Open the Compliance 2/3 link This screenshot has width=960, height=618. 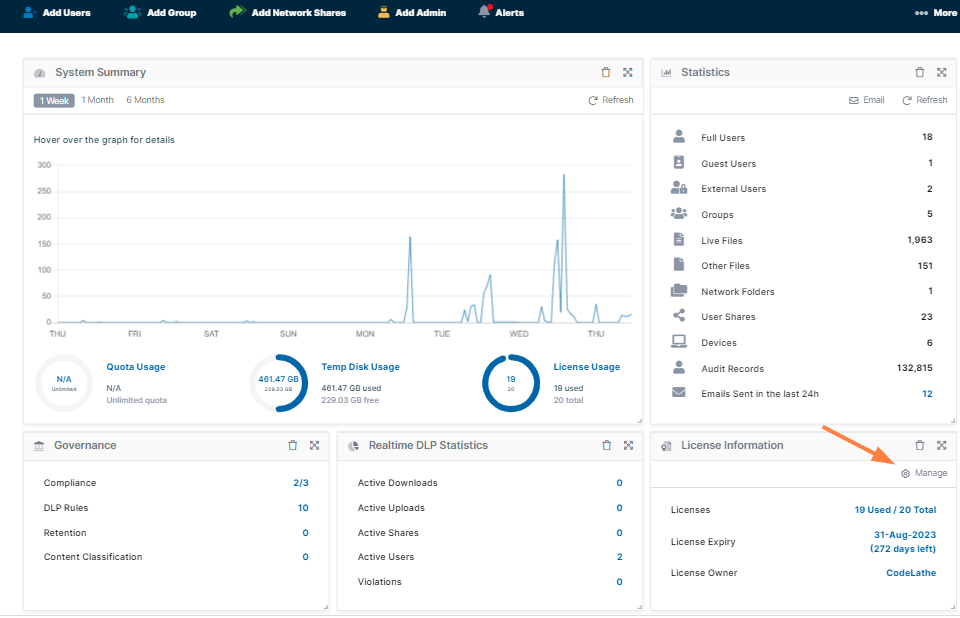(300, 483)
